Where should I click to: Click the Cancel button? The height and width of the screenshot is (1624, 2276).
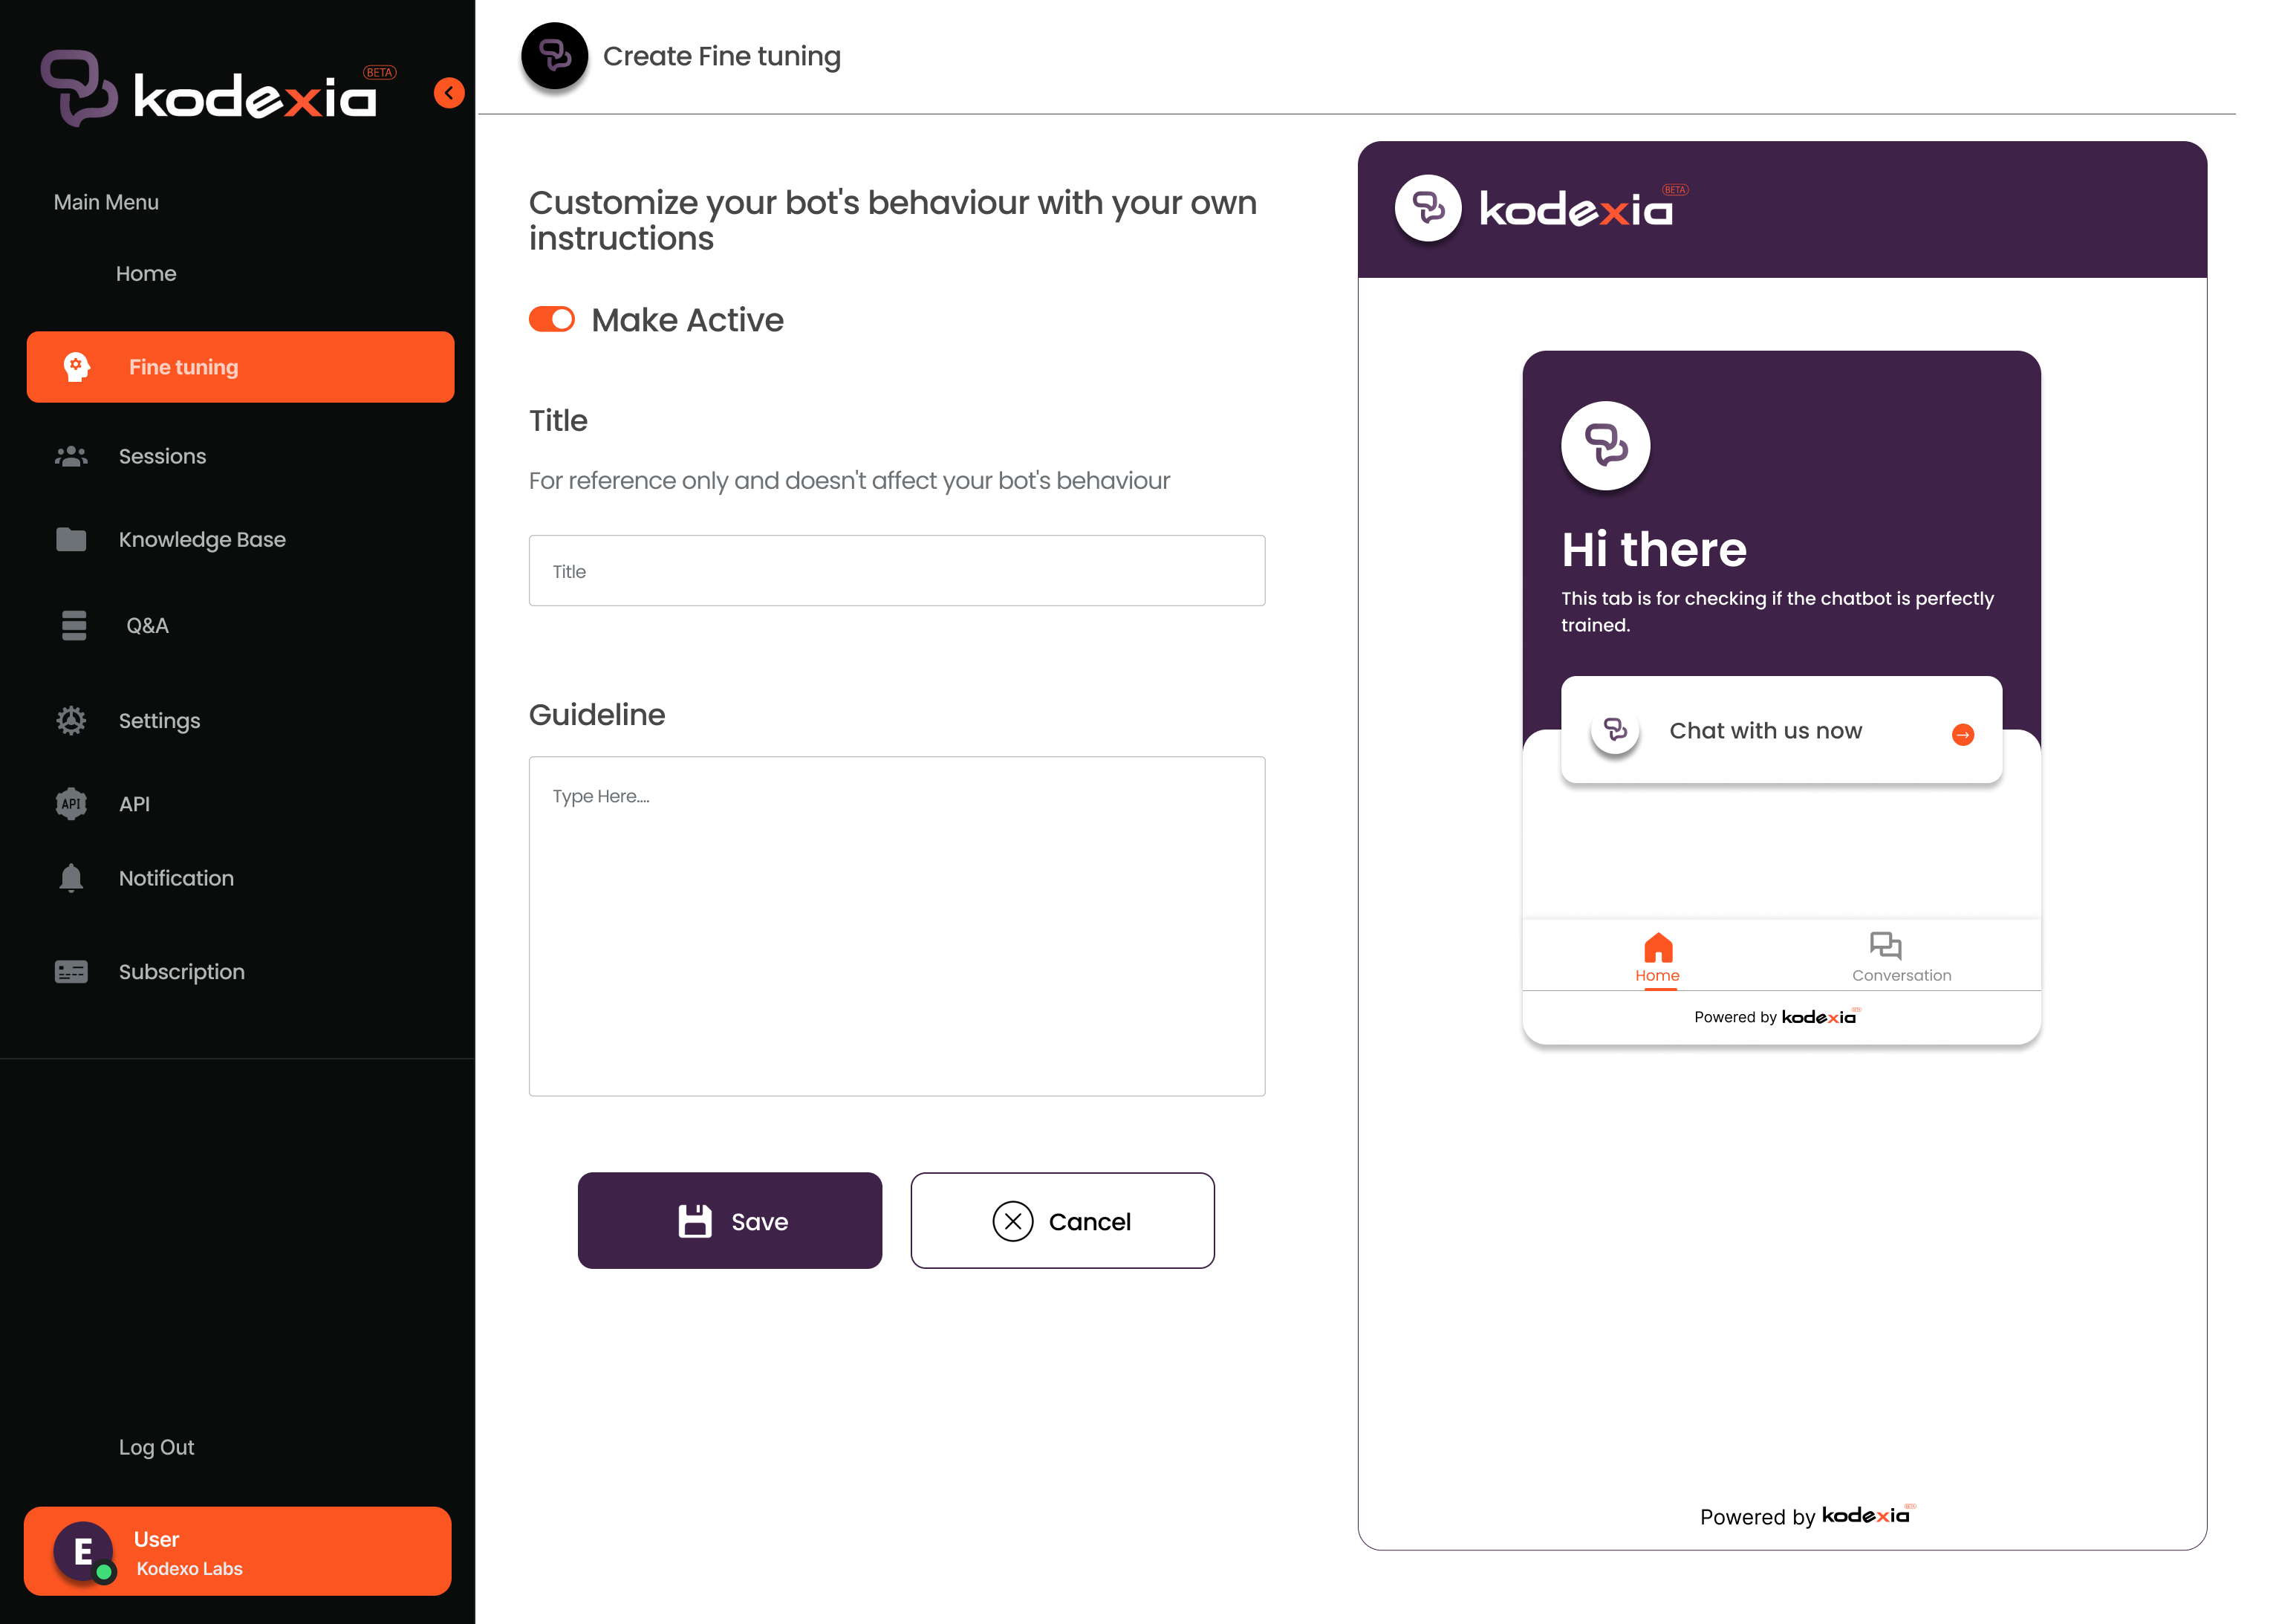(1061, 1220)
